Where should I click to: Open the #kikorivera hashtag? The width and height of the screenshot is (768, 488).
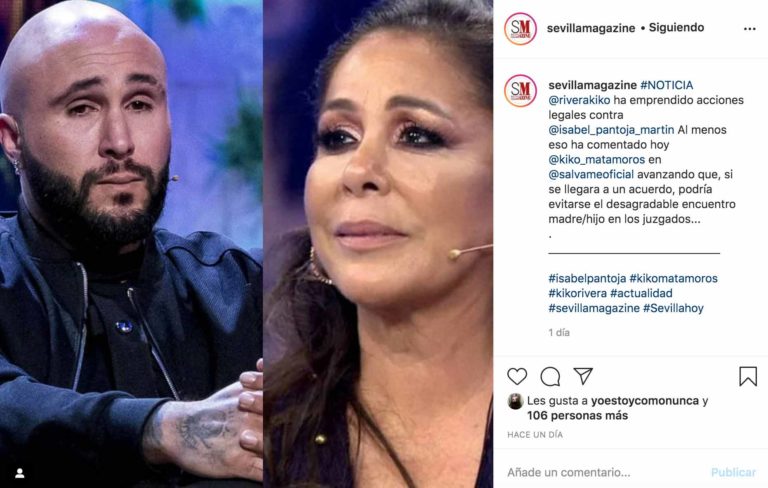coord(577,293)
